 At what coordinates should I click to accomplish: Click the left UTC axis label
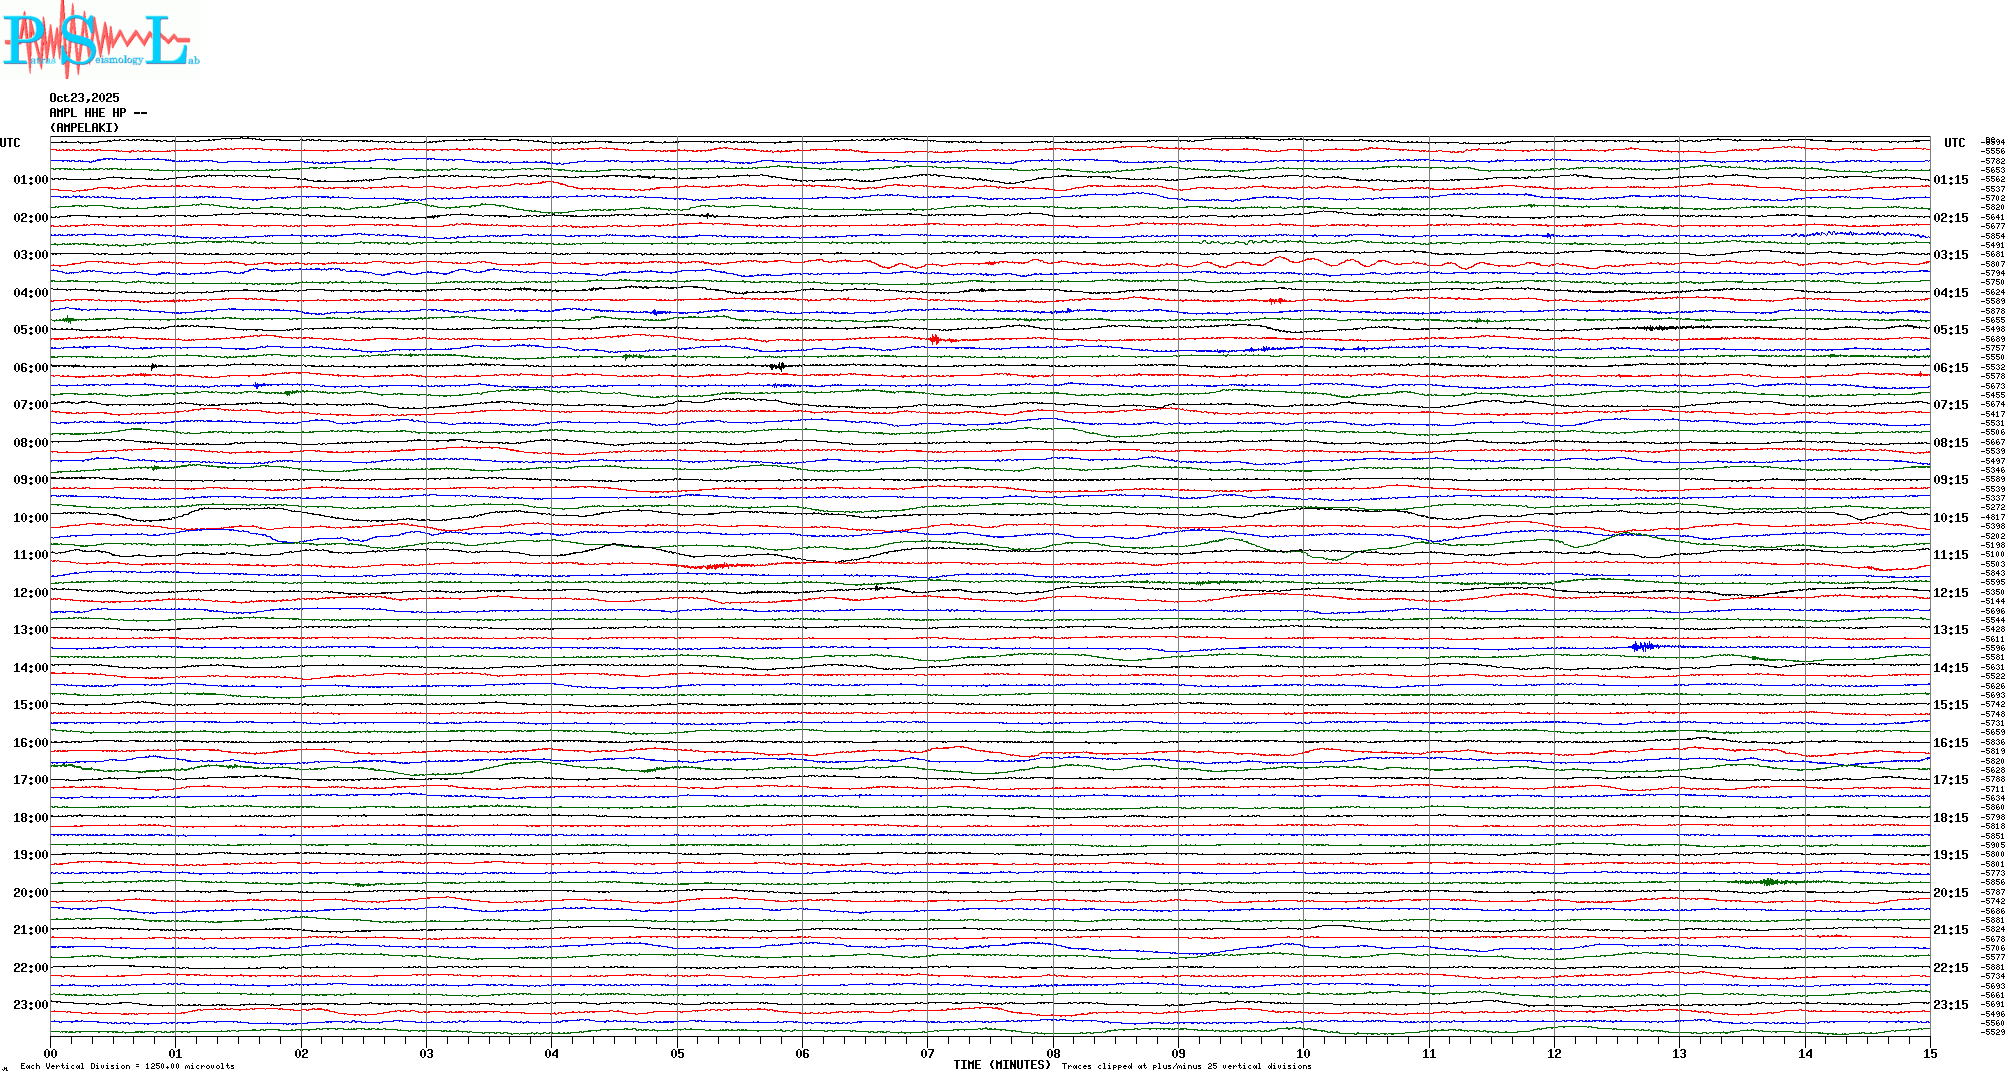click(x=10, y=143)
